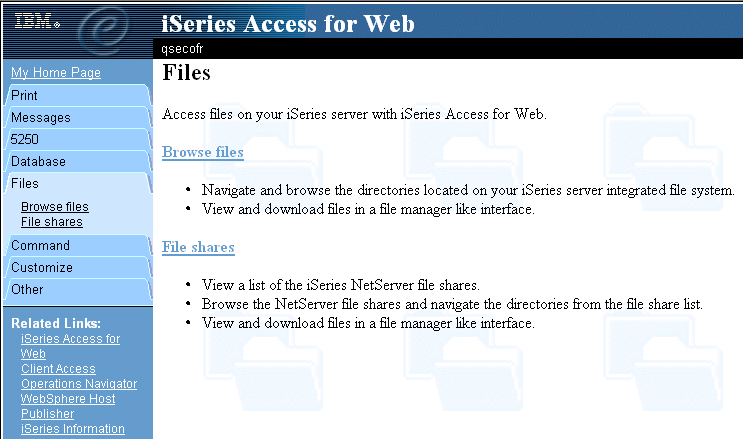743x439 pixels.
Task: Collapse the Files navigation tab
Action: point(78,183)
